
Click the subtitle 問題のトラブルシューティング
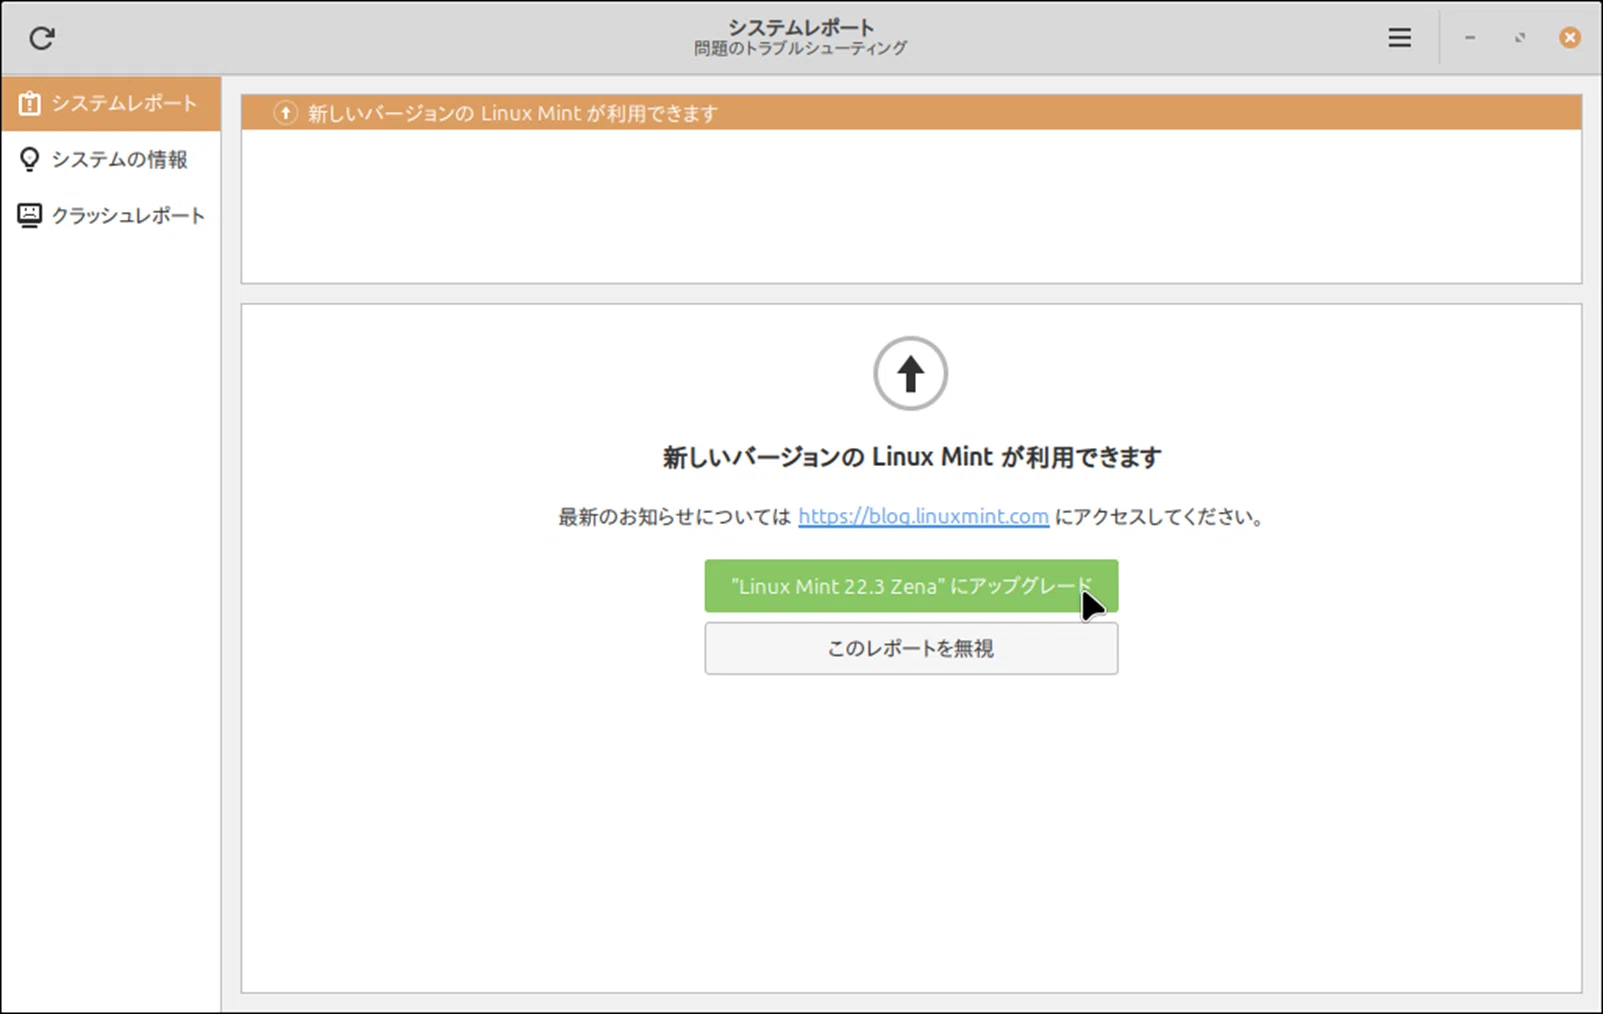pyautogui.click(x=800, y=48)
